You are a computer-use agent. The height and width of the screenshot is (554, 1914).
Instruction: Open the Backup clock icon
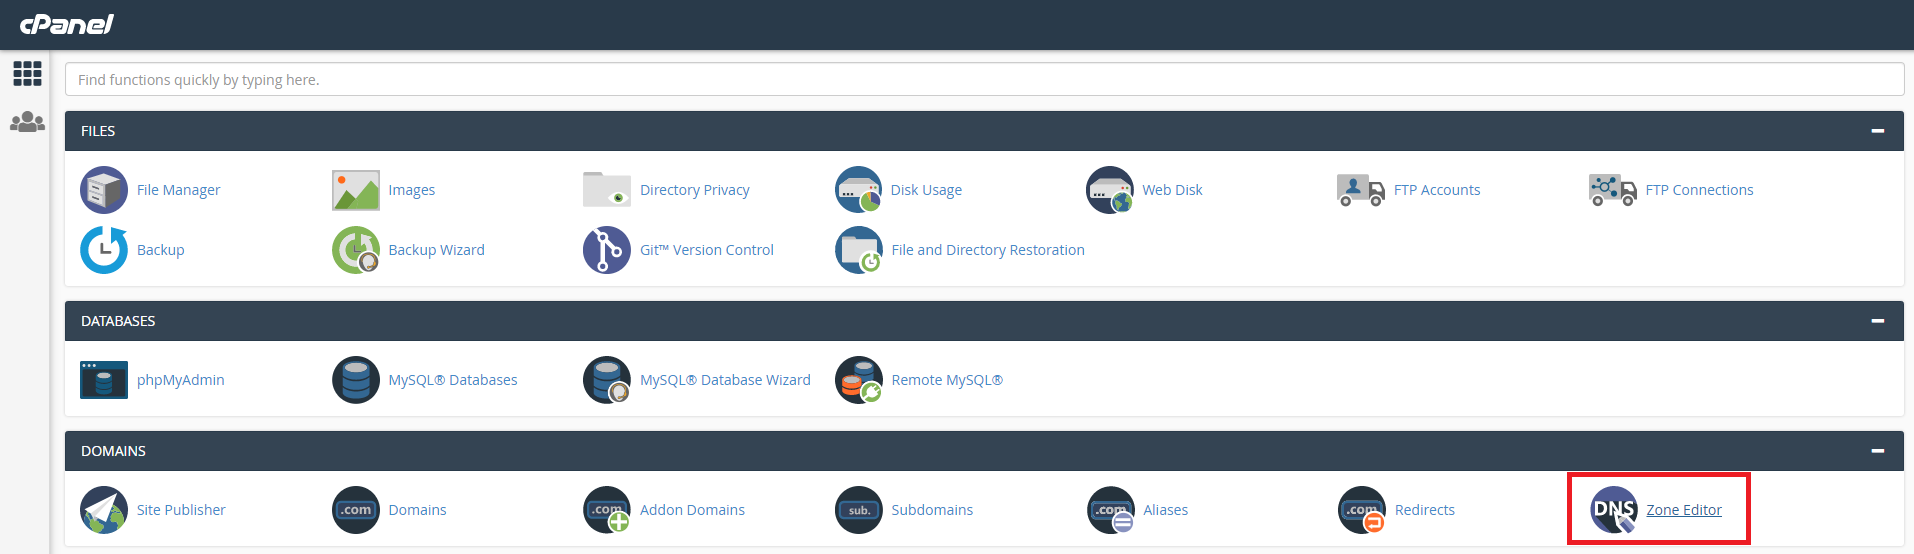[x=104, y=250]
